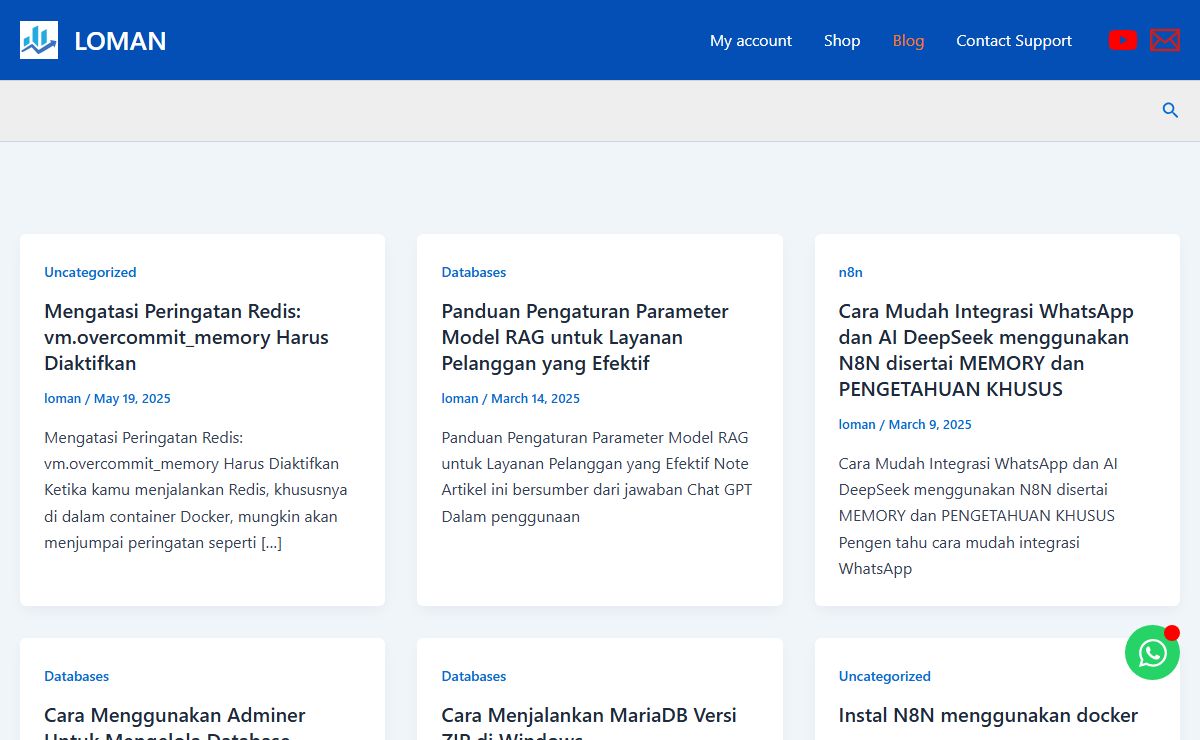Click the email envelope icon
Screen dimensions: 1200x740
[x=1165, y=40]
